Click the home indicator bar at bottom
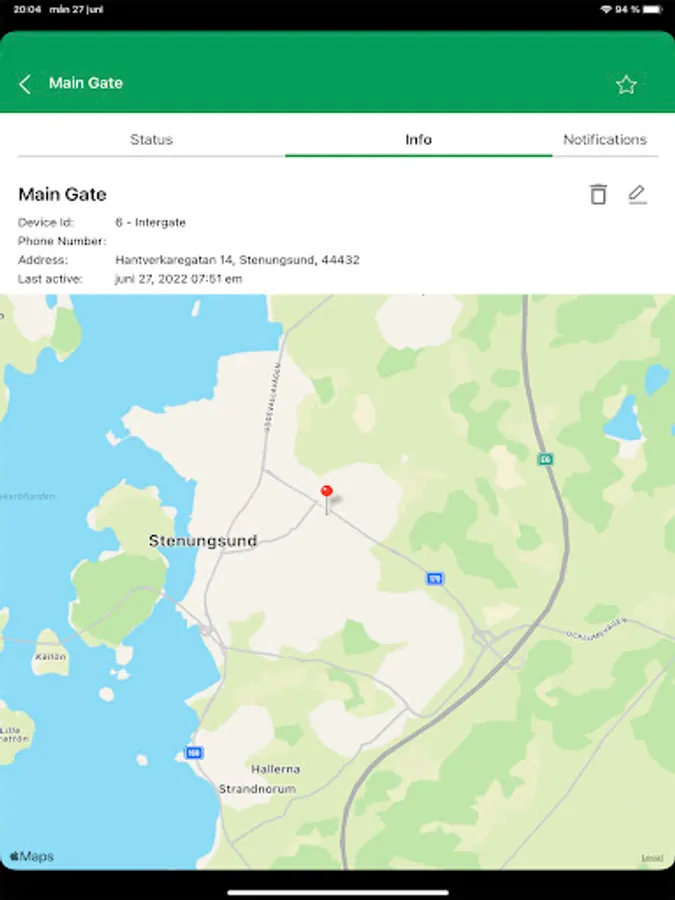This screenshot has width=675, height=900. (338, 892)
